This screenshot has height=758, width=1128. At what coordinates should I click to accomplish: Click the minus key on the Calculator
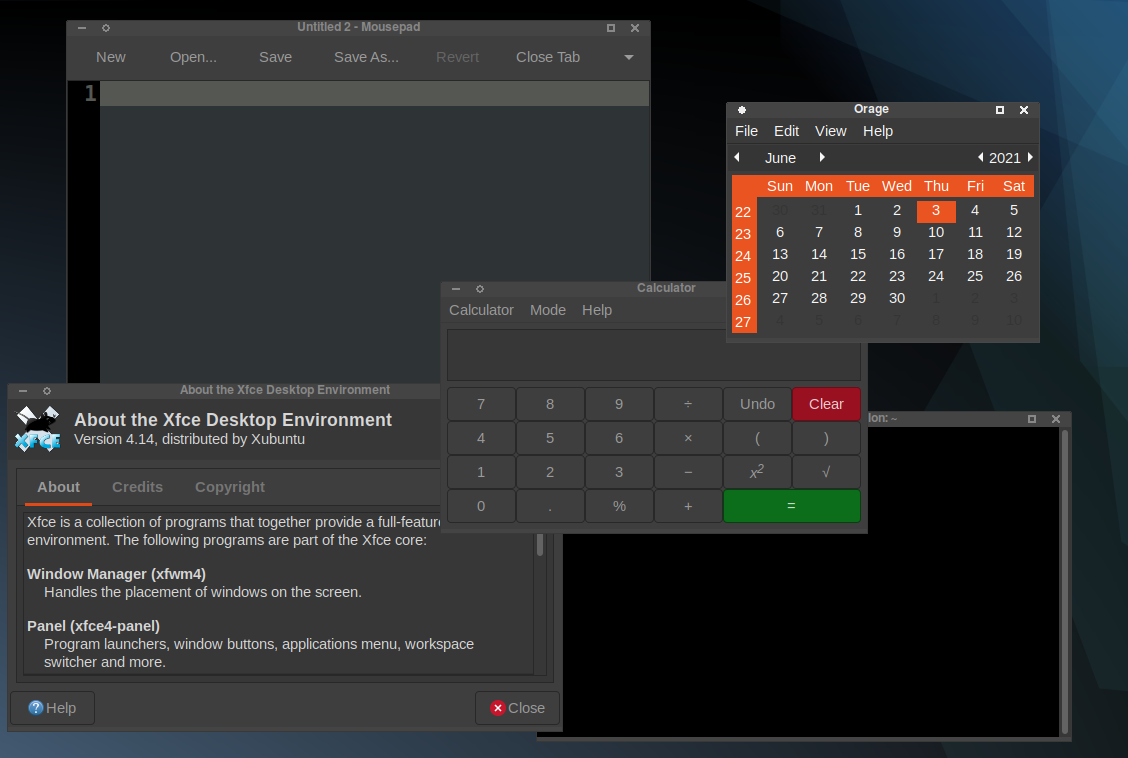click(688, 472)
